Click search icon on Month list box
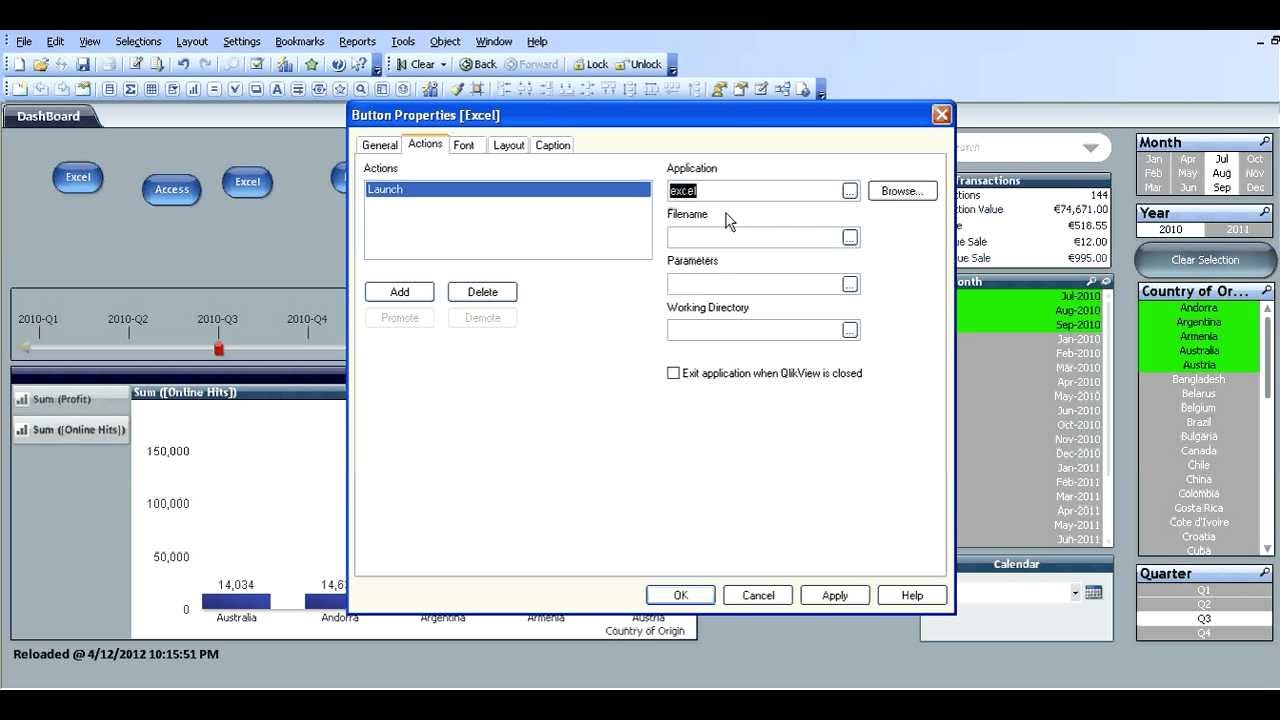This screenshot has width=1280, height=720. 1265,142
